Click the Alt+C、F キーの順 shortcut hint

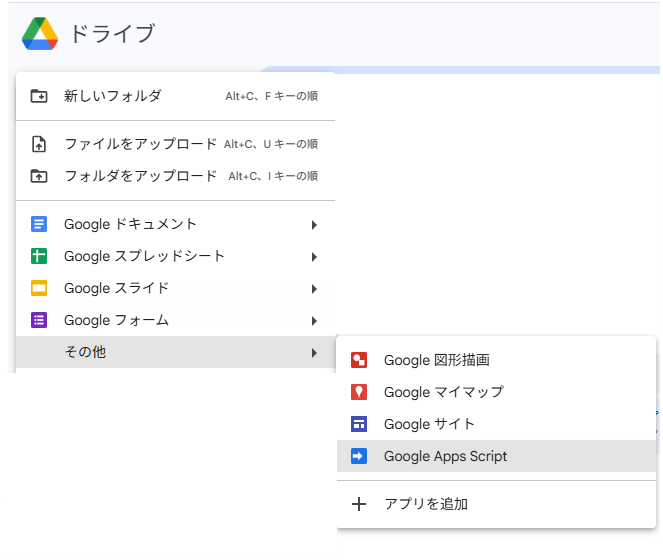271,96
